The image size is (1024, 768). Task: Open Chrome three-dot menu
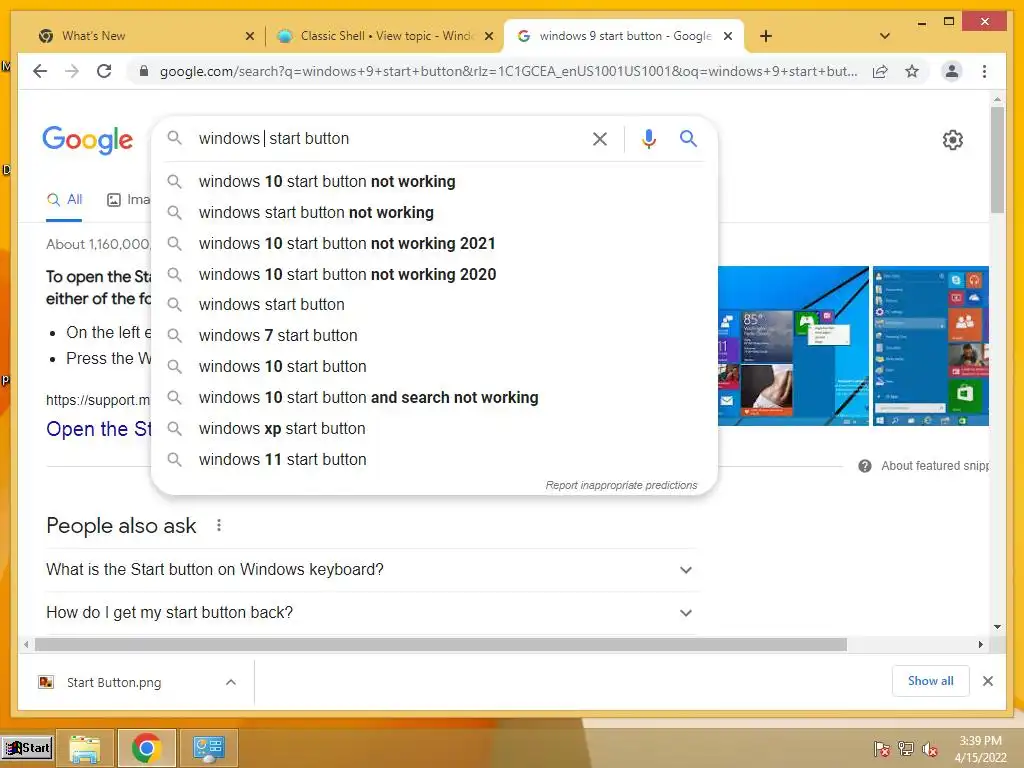click(984, 71)
